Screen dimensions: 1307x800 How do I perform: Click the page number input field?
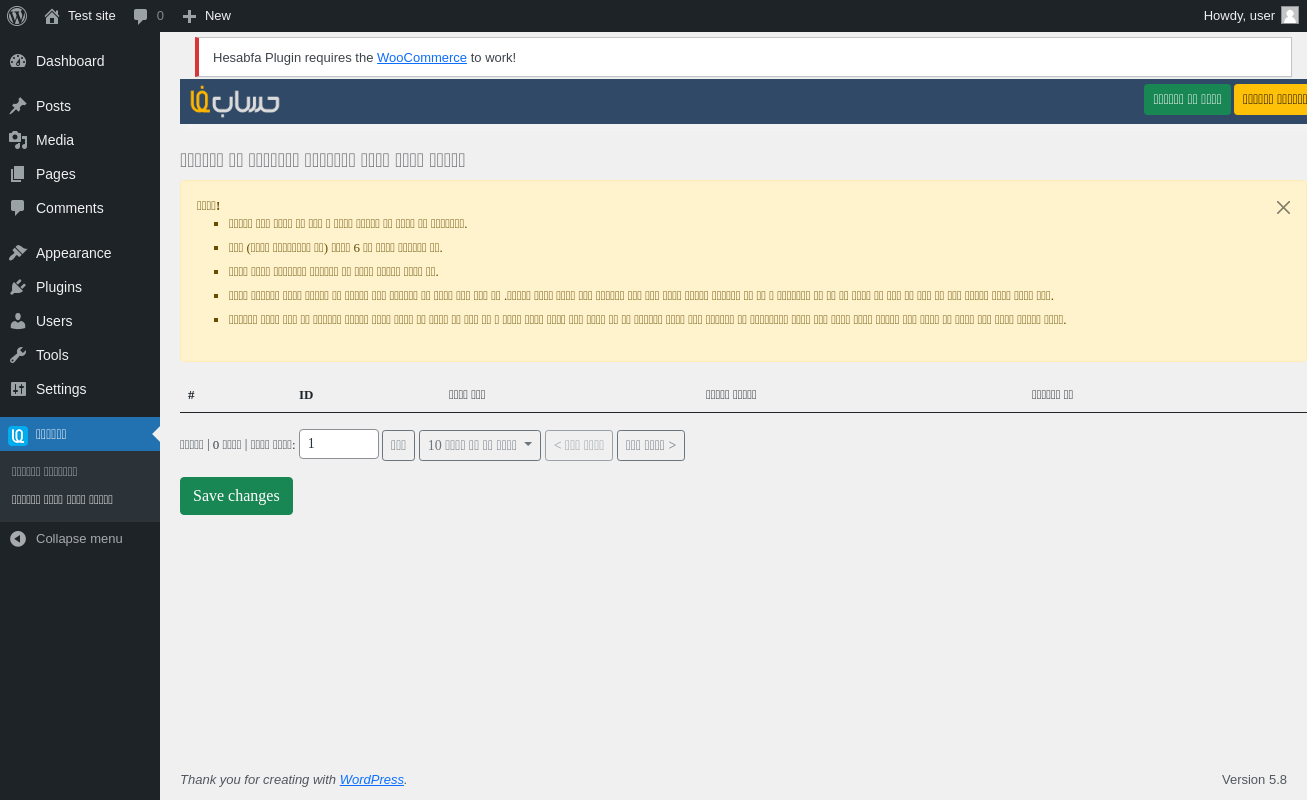click(x=339, y=444)
